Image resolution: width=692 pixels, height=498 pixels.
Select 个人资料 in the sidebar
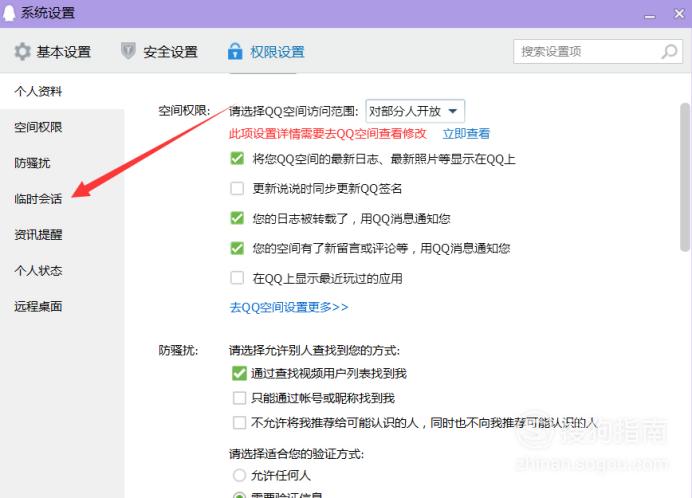pyautogui.click(x=38, y=91)
